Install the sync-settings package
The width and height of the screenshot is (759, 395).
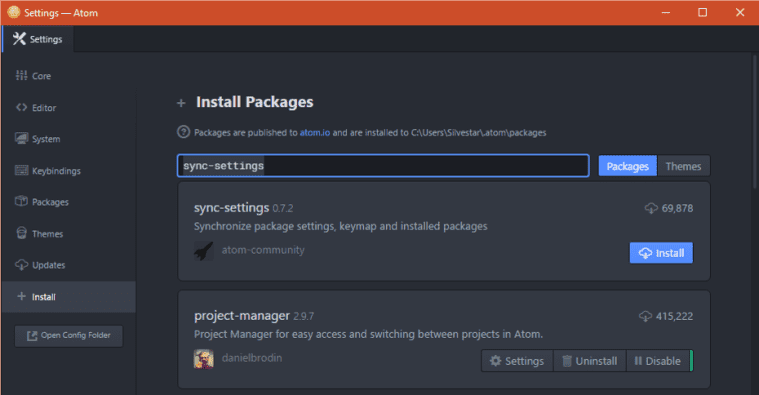(661, 253)
